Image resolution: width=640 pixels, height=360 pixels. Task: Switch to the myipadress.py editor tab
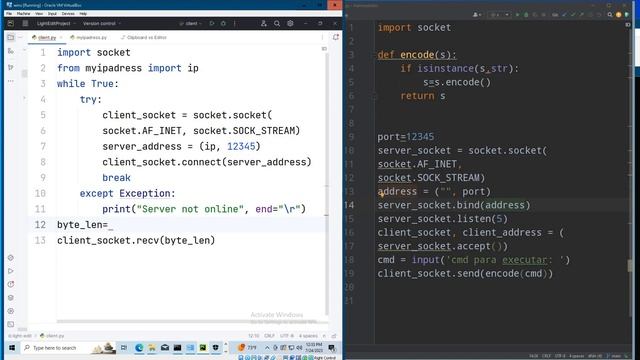89,37
